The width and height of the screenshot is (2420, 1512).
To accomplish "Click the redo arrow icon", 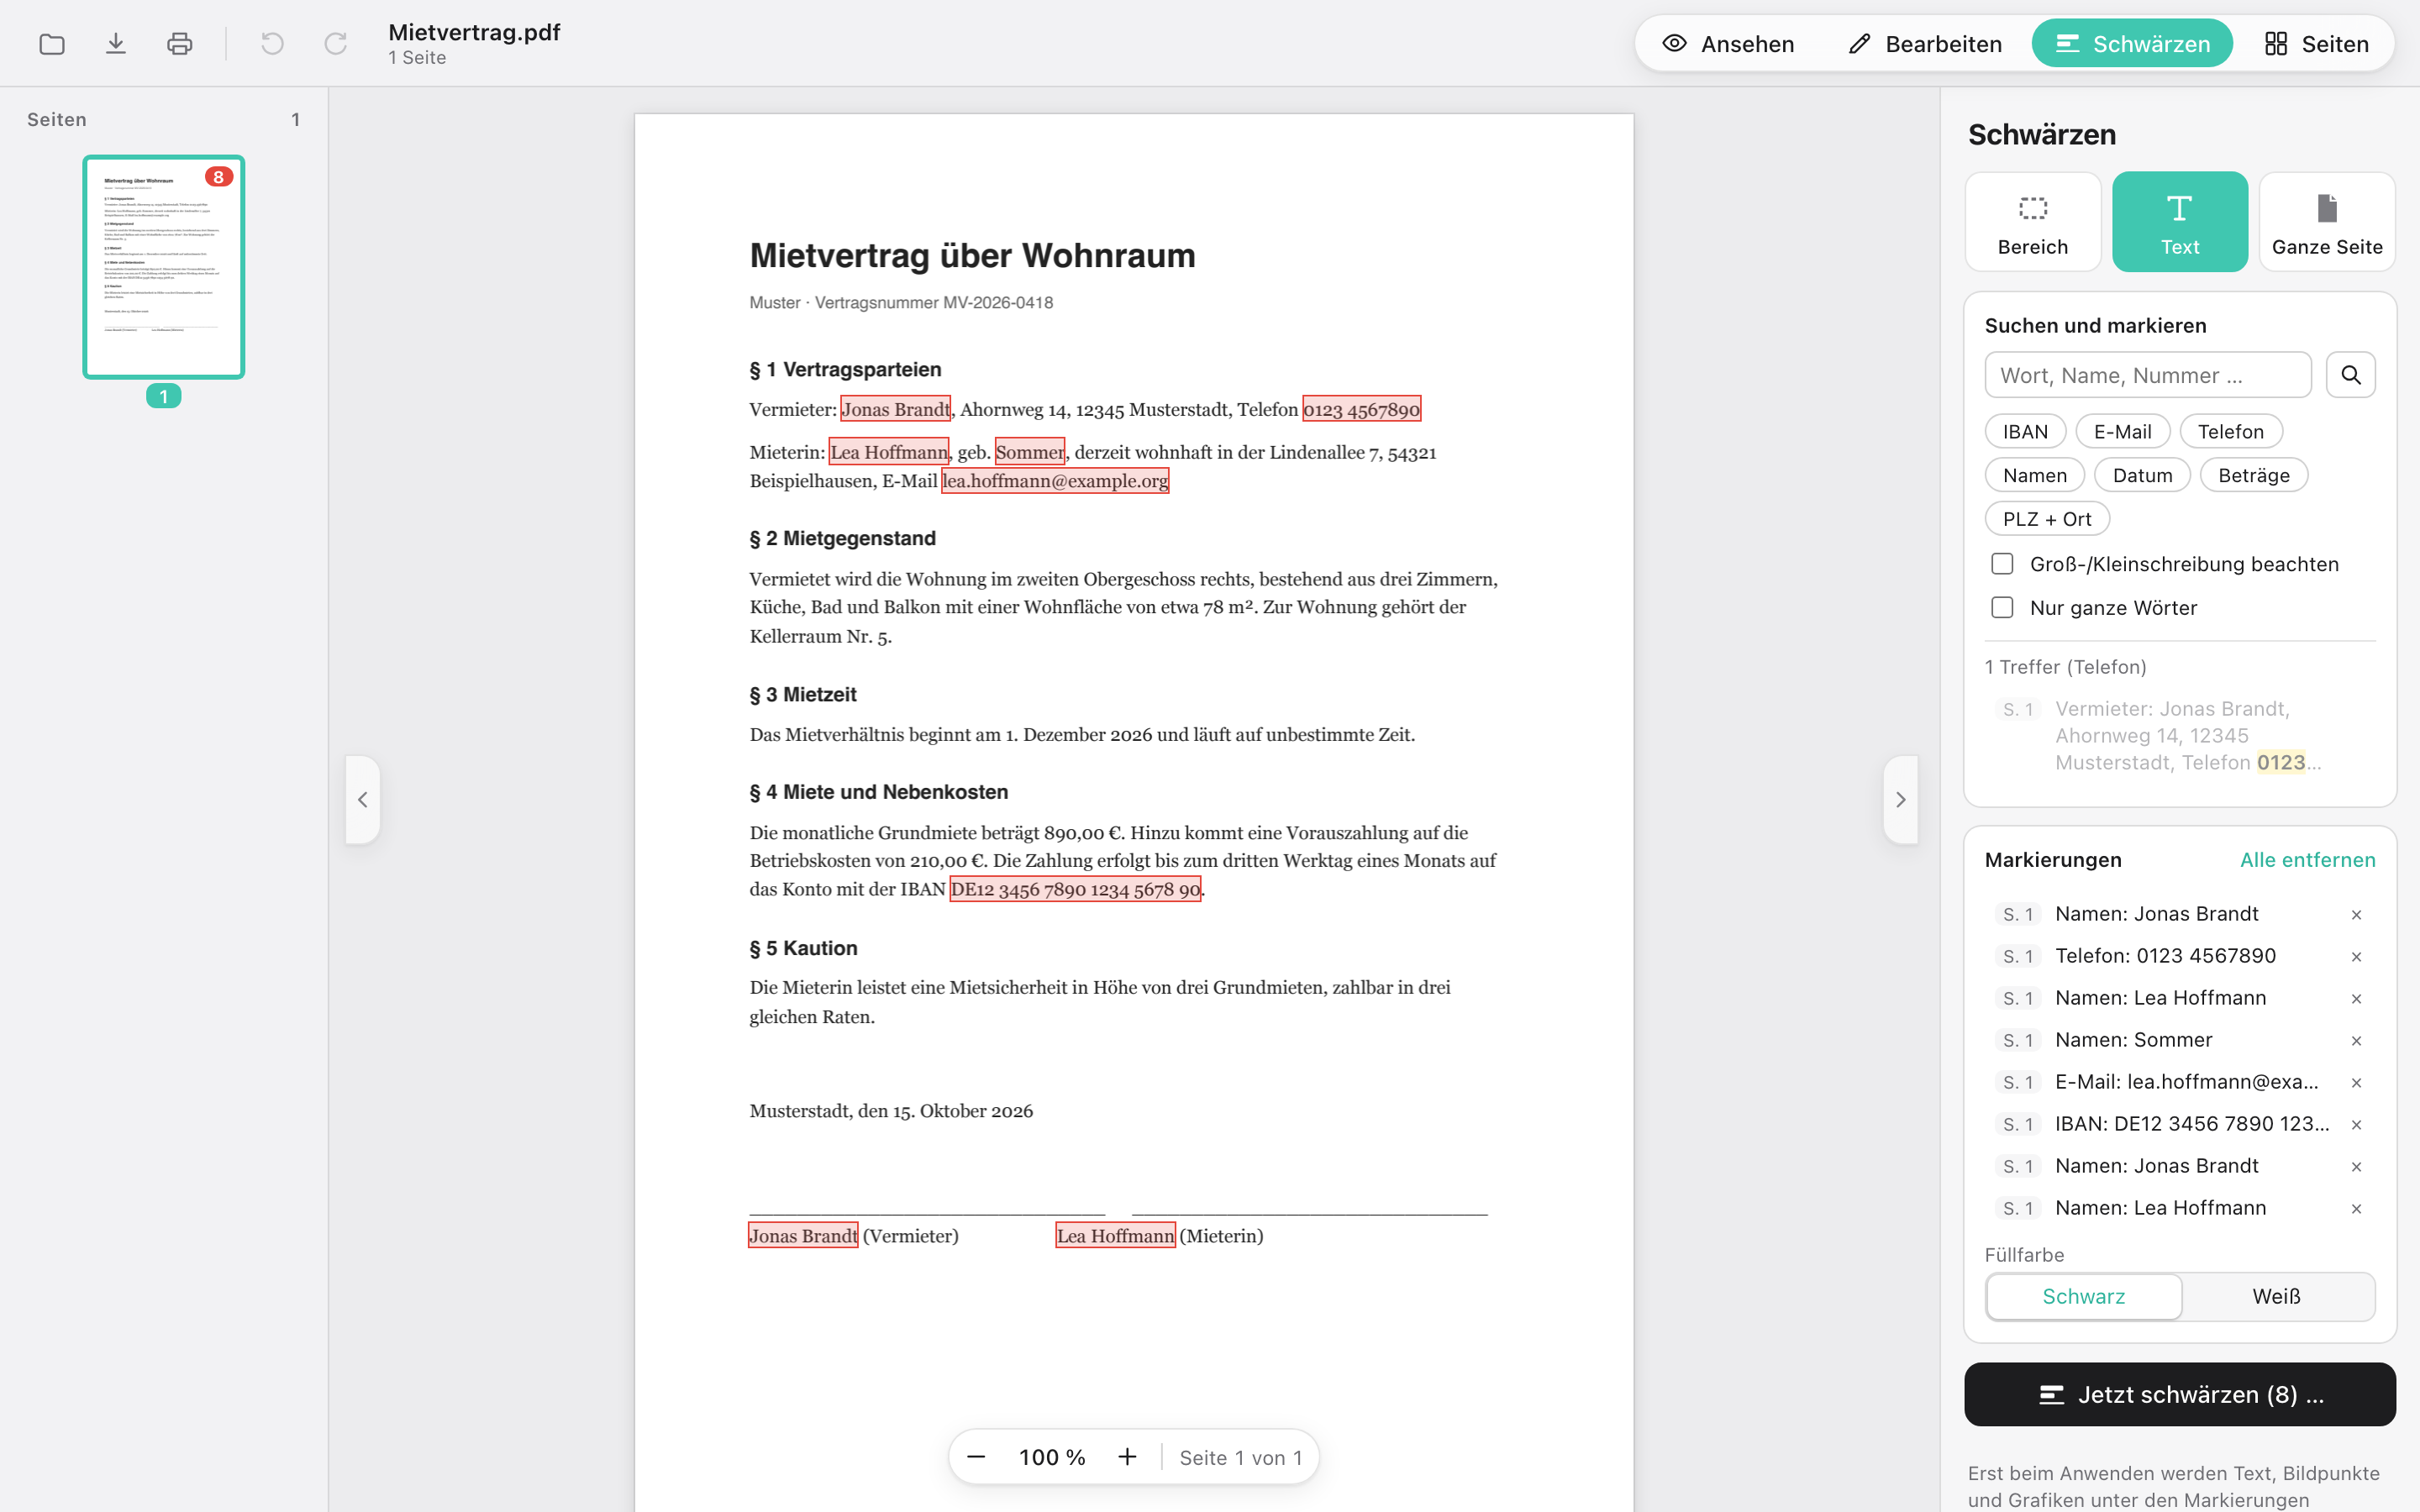I will tap(336, 44).
